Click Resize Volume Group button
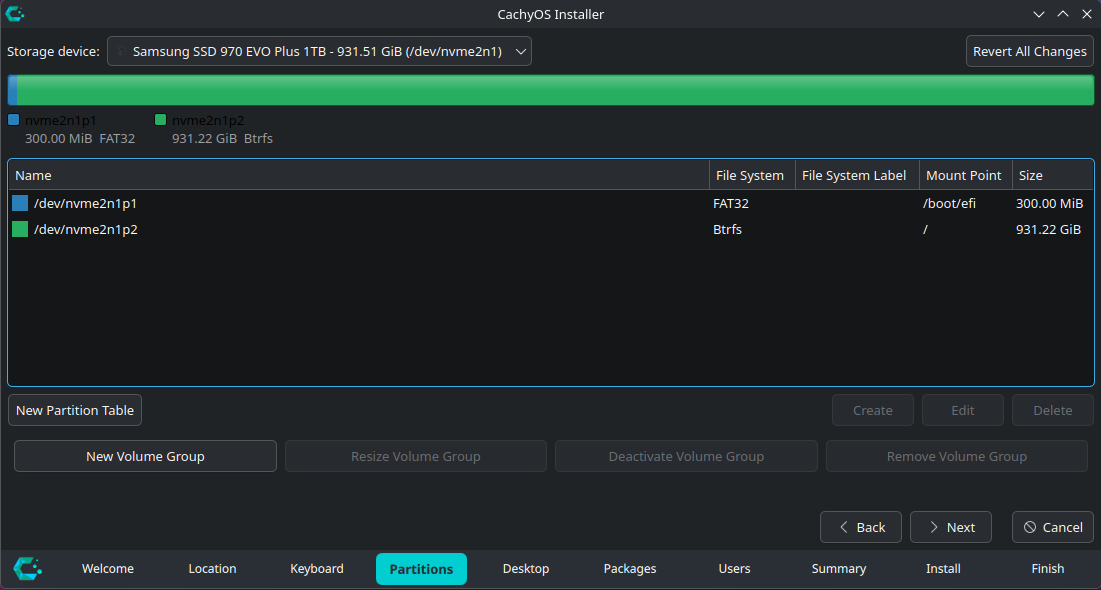The width and height of the screenshot is (1101, 590). pos(416,457)
